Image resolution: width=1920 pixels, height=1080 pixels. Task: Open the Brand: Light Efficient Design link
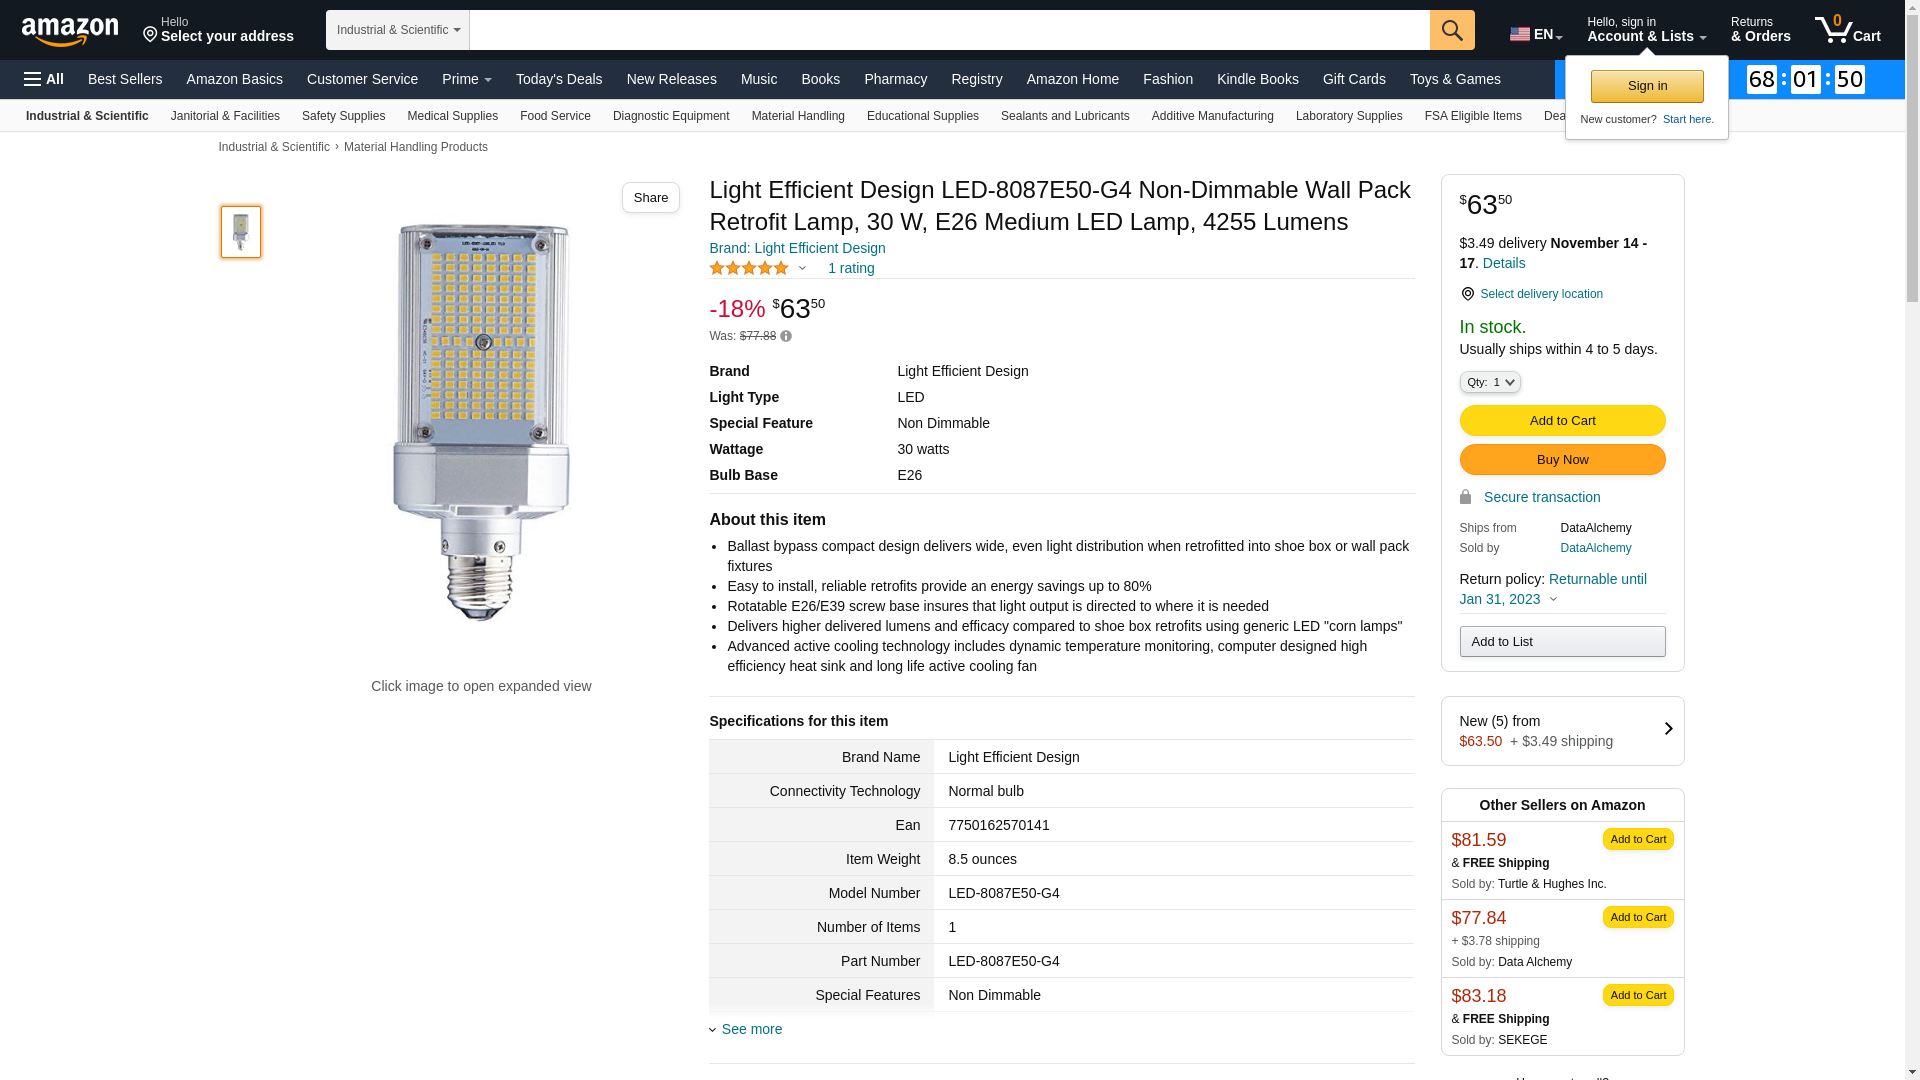point(797,248)
